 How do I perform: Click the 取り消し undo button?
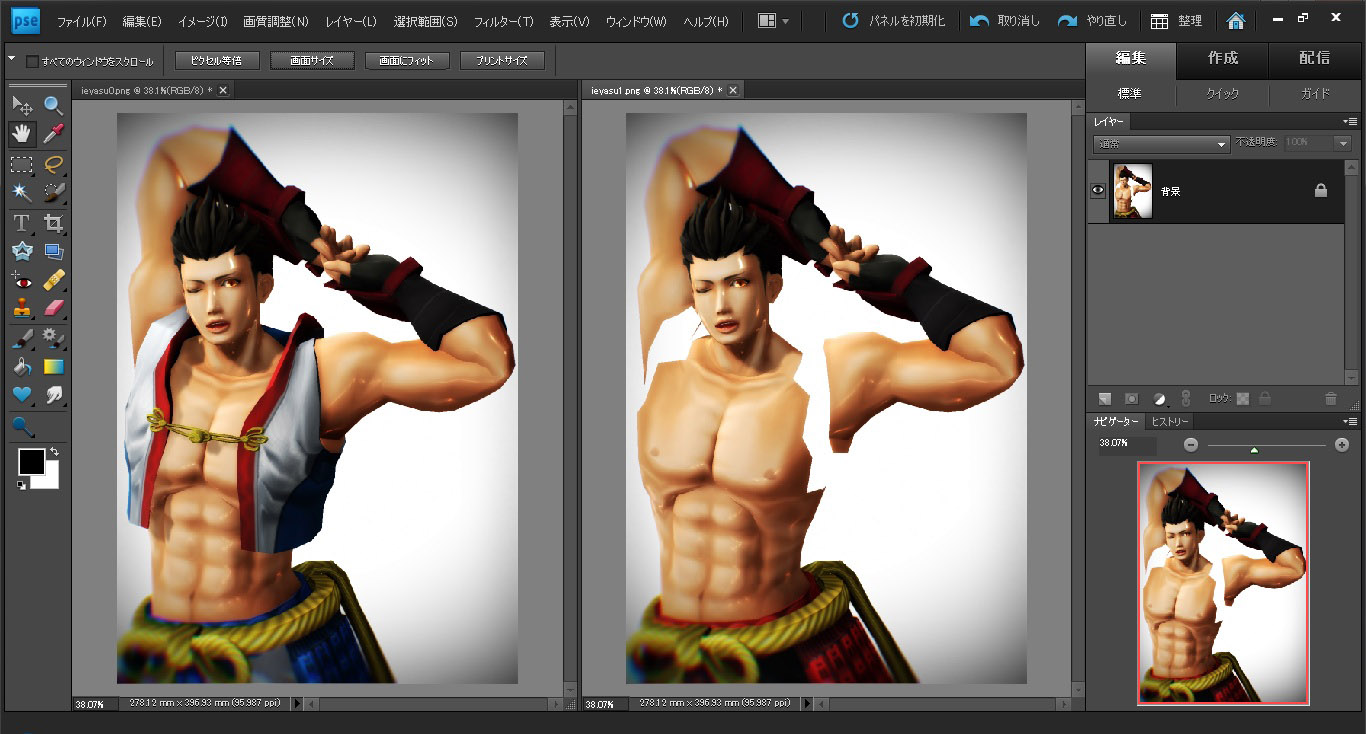tap(1006, 21)
